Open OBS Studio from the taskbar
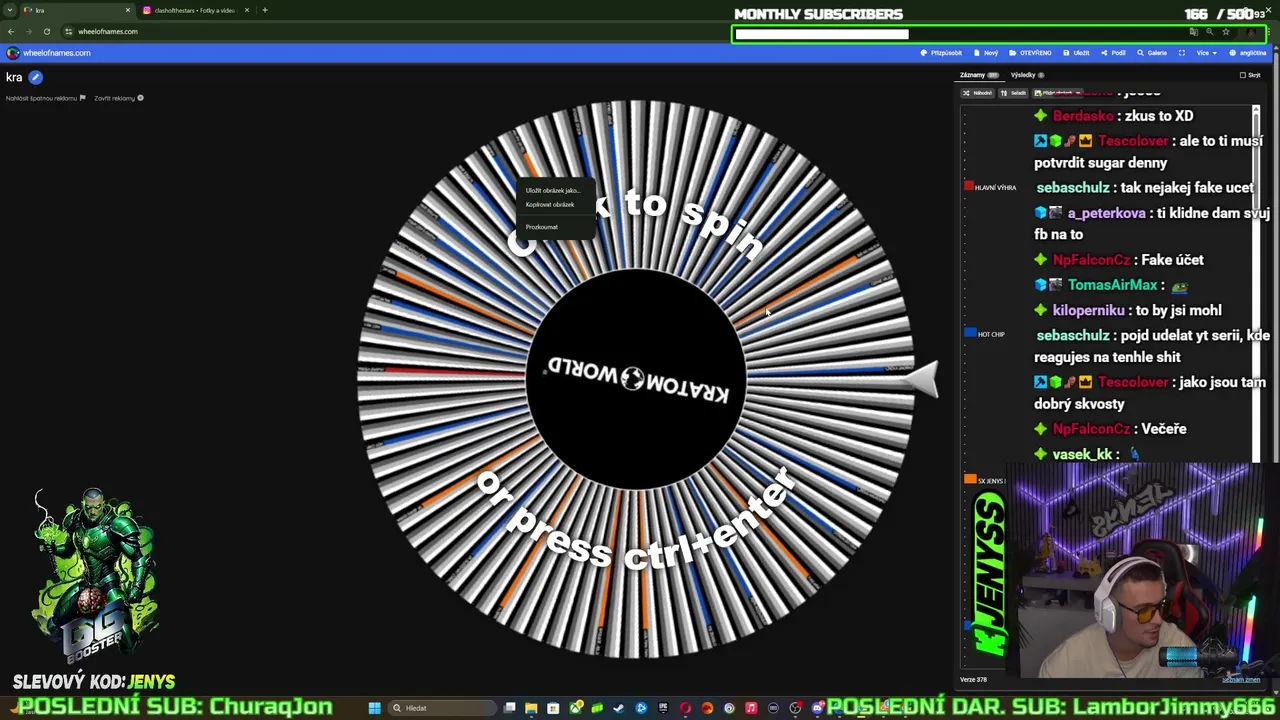This screenshot has width=1280, height=720. pyautogui.click(x=795, y=708)
